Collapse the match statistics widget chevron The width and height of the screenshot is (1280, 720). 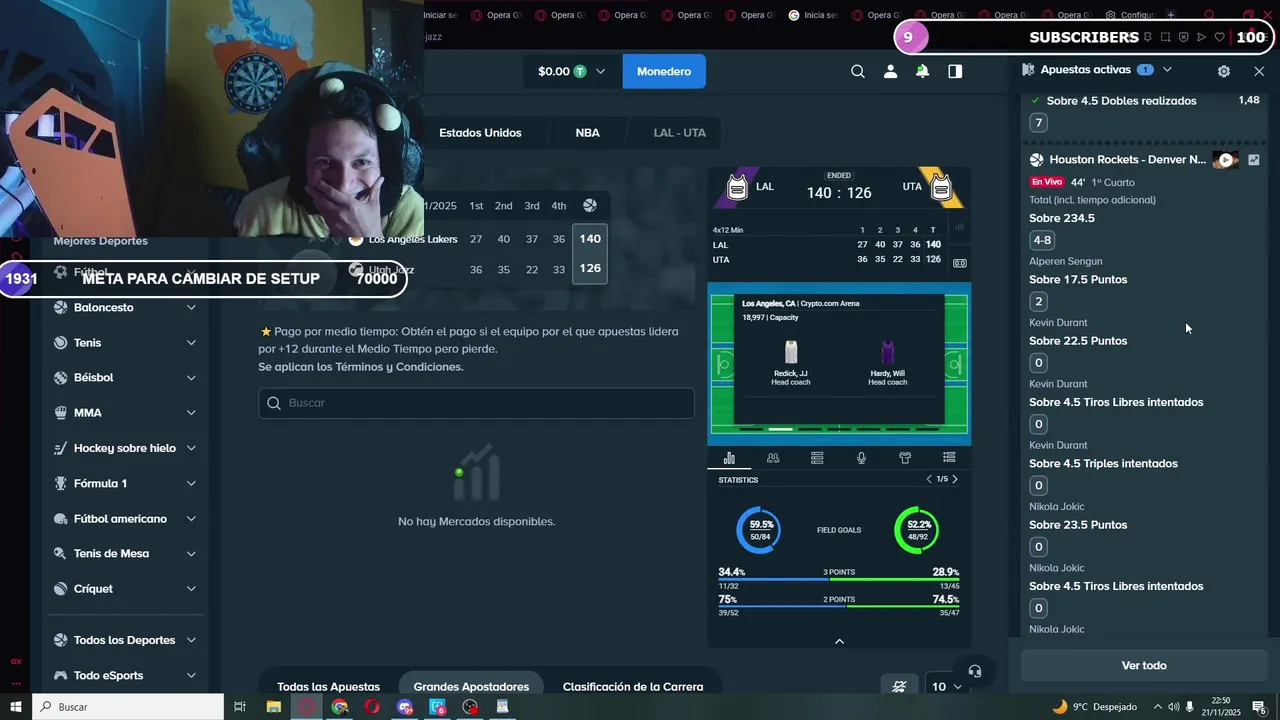tap(839, 641)
